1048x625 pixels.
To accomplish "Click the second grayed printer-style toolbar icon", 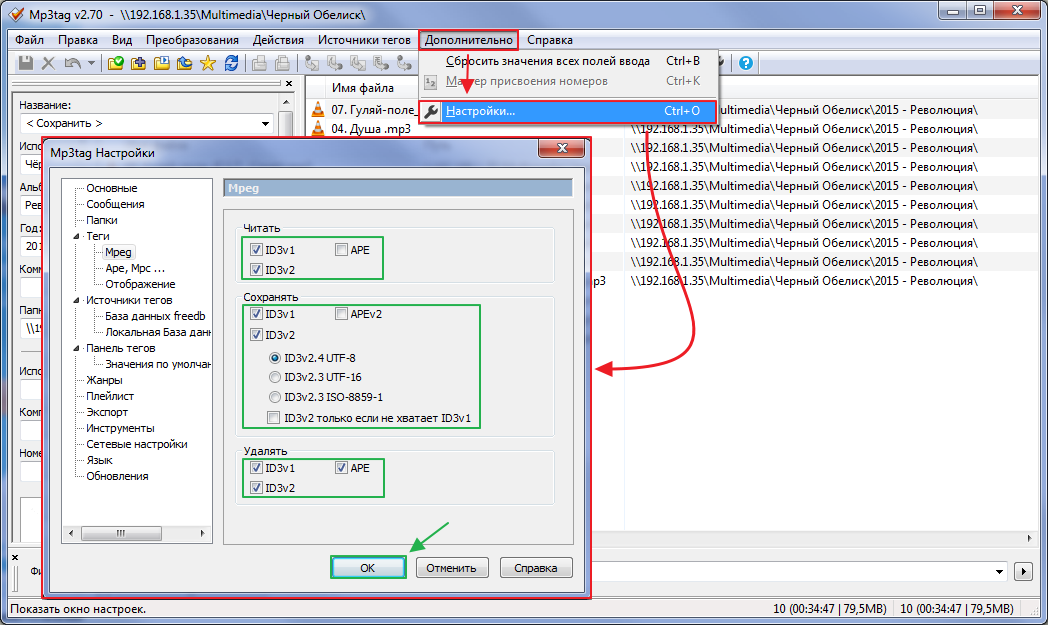I will coord(282,63).
